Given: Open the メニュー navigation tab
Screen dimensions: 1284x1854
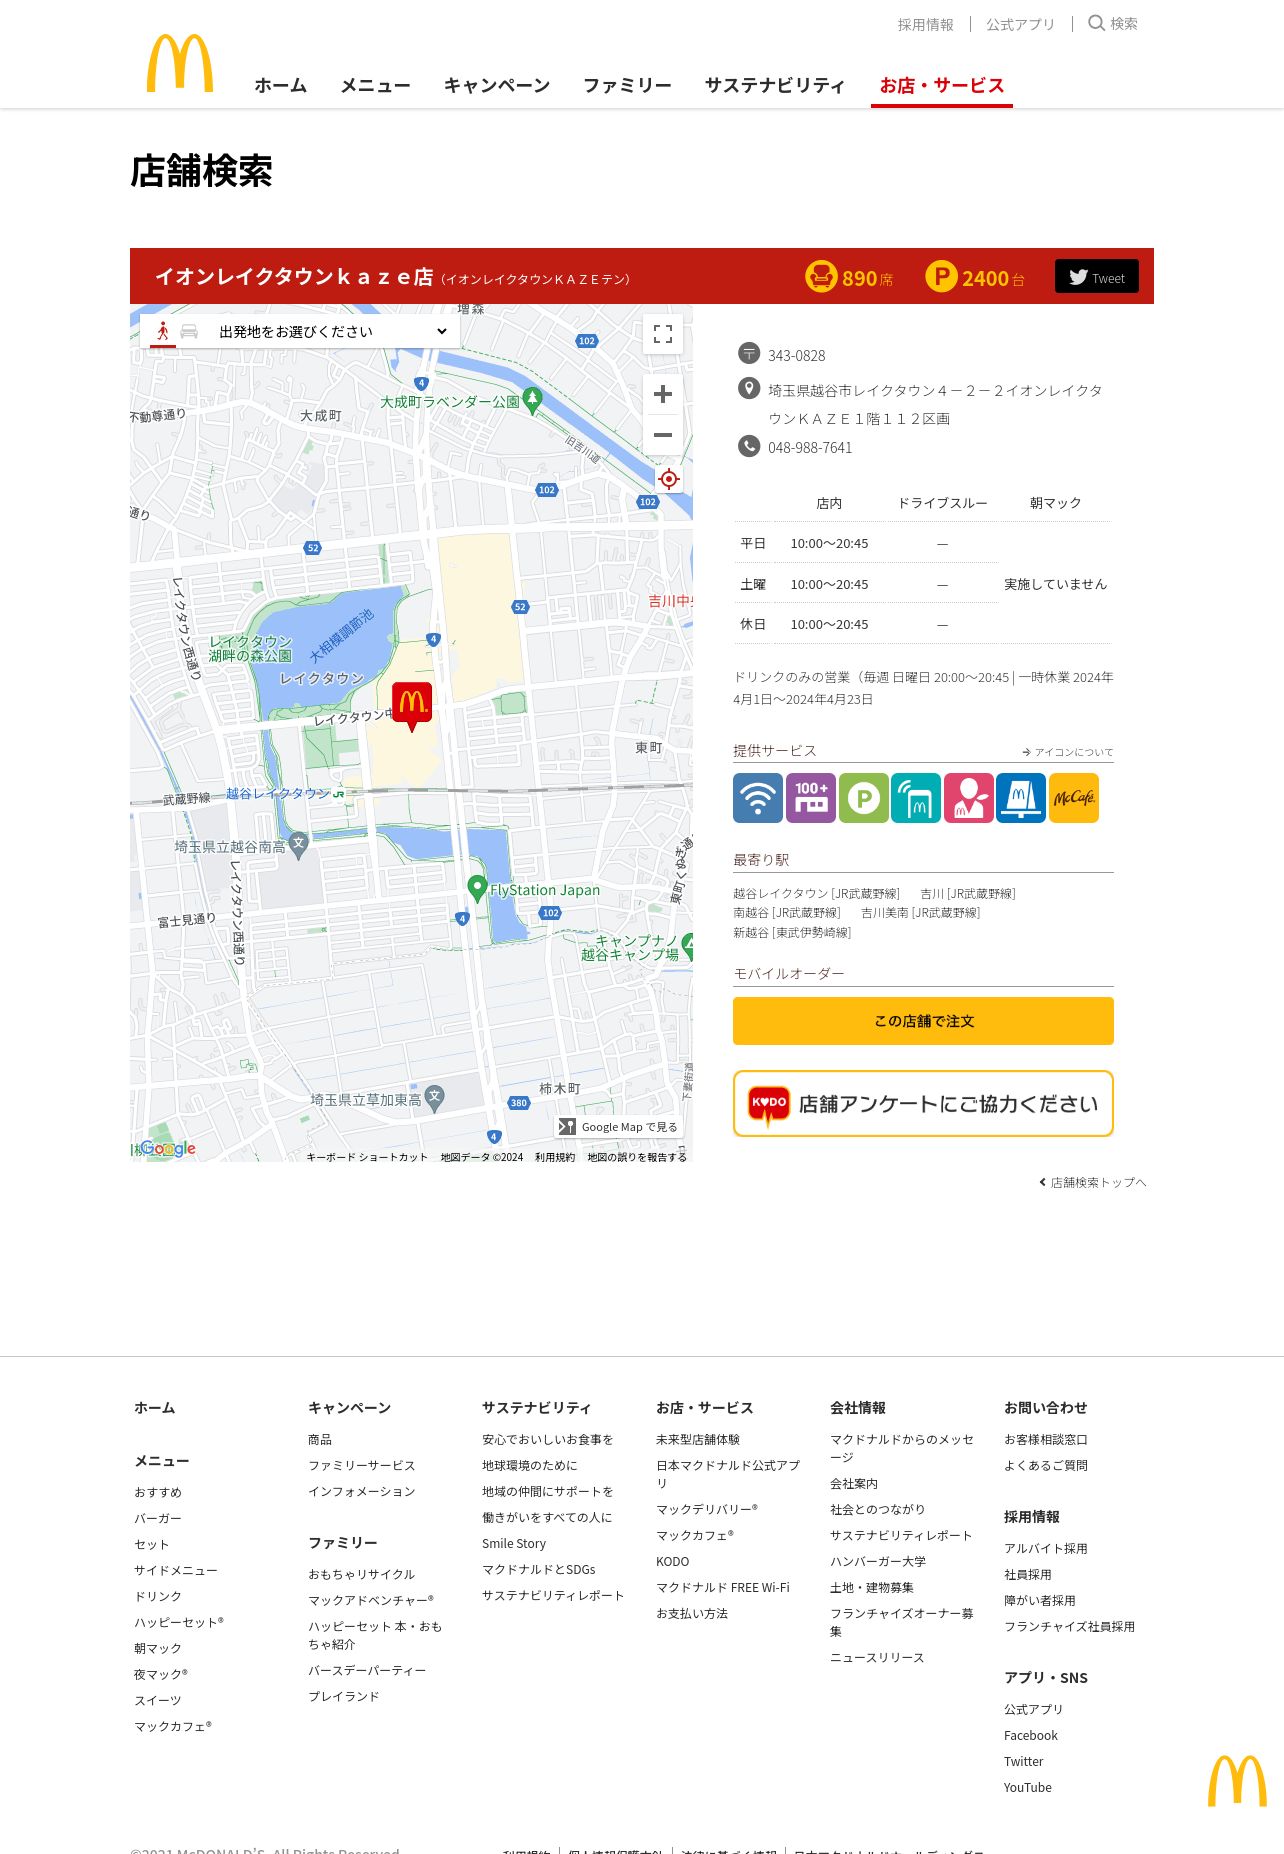Looking at the screenshot, I should coord(376,85).
